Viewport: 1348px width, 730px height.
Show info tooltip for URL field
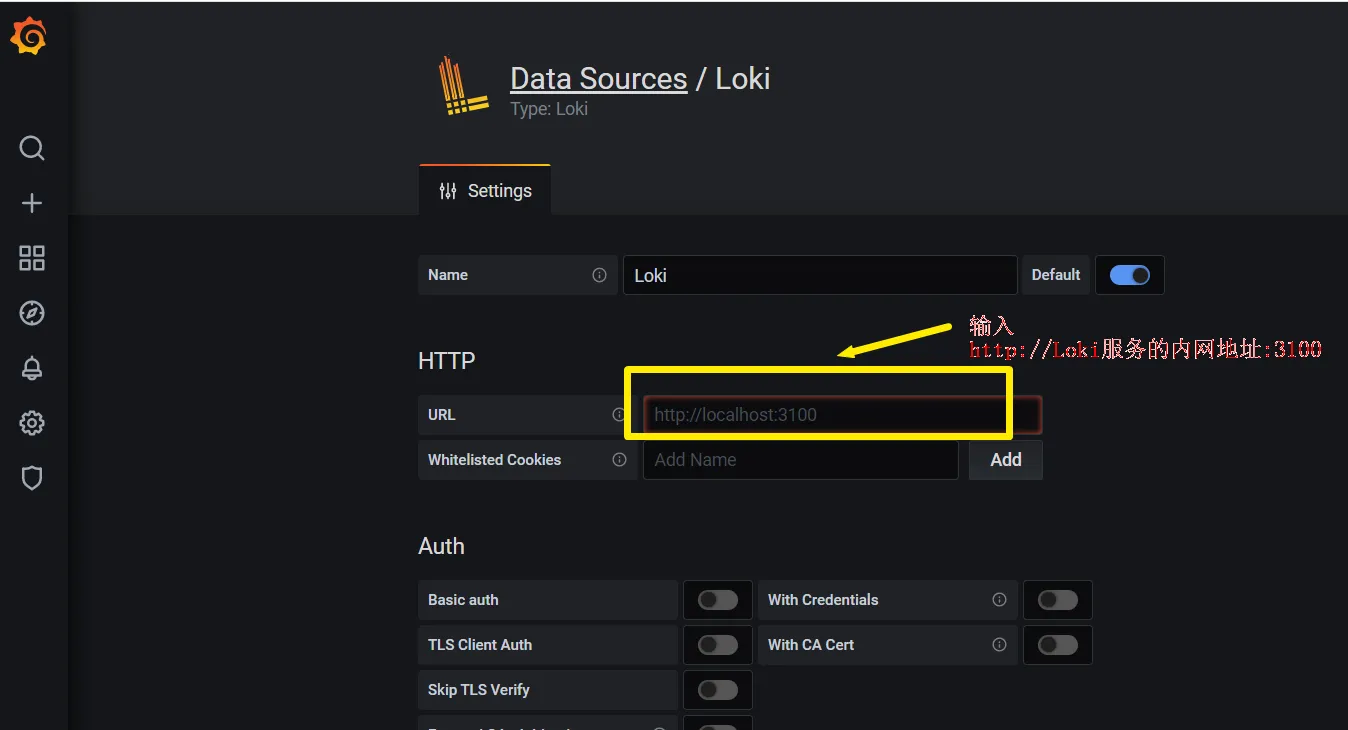click(x=619, y=415)
